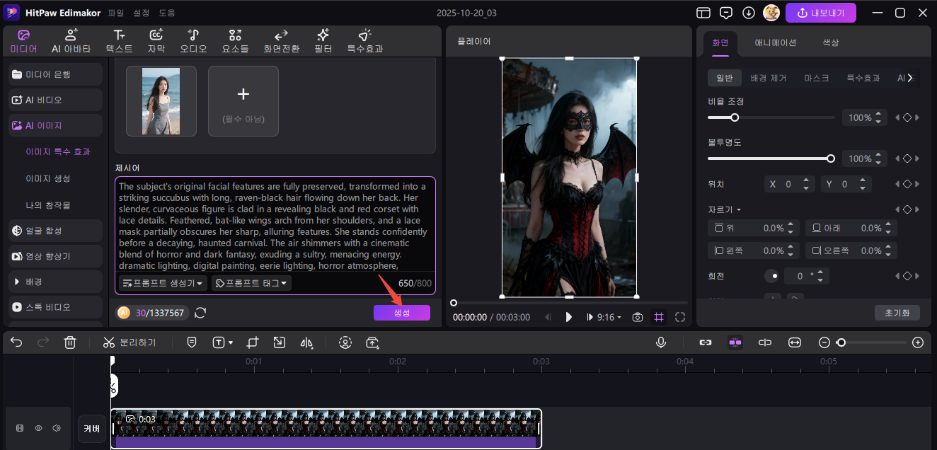Expand the 프롬프트 생성기 dropdown

click(162, 284)
